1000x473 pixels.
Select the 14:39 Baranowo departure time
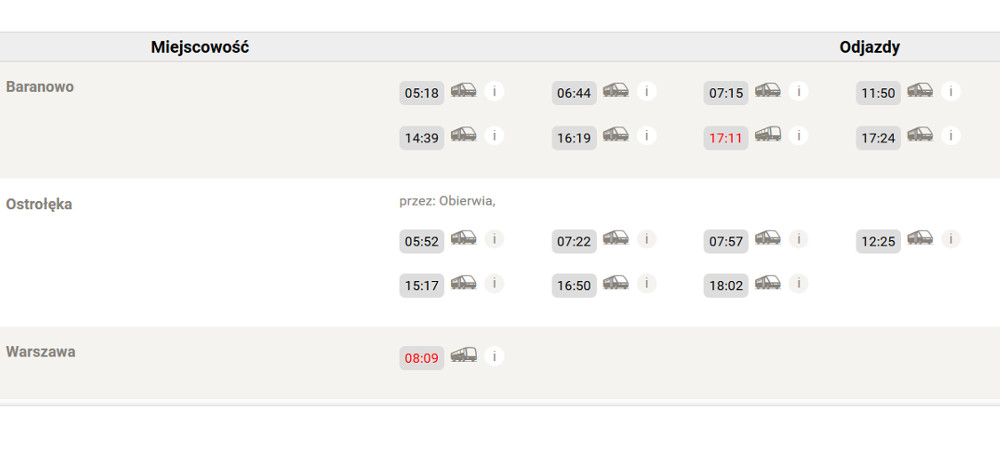421,138
